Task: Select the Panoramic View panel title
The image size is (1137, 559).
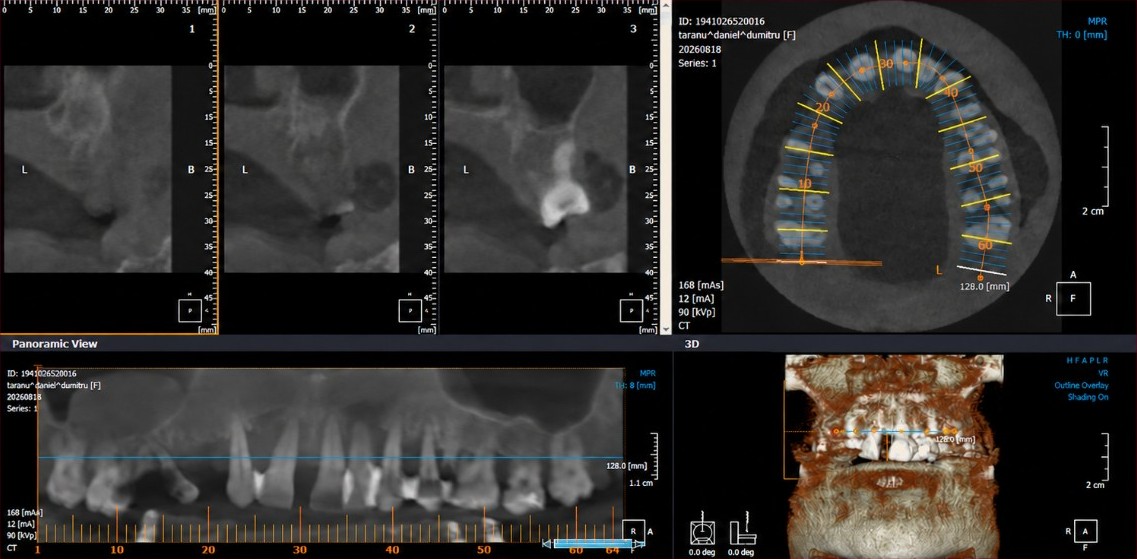Action: pyautogui.click(x=55, y=344)
